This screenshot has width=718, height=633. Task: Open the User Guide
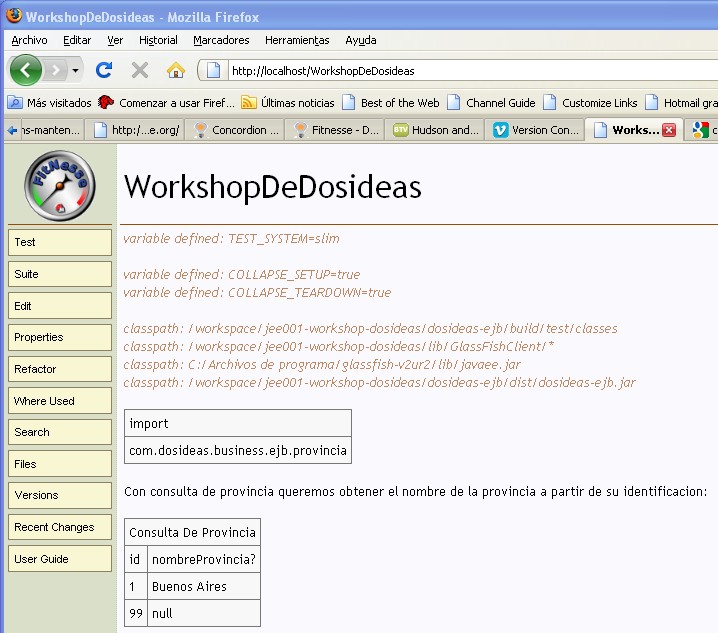[x=60, y=559]
